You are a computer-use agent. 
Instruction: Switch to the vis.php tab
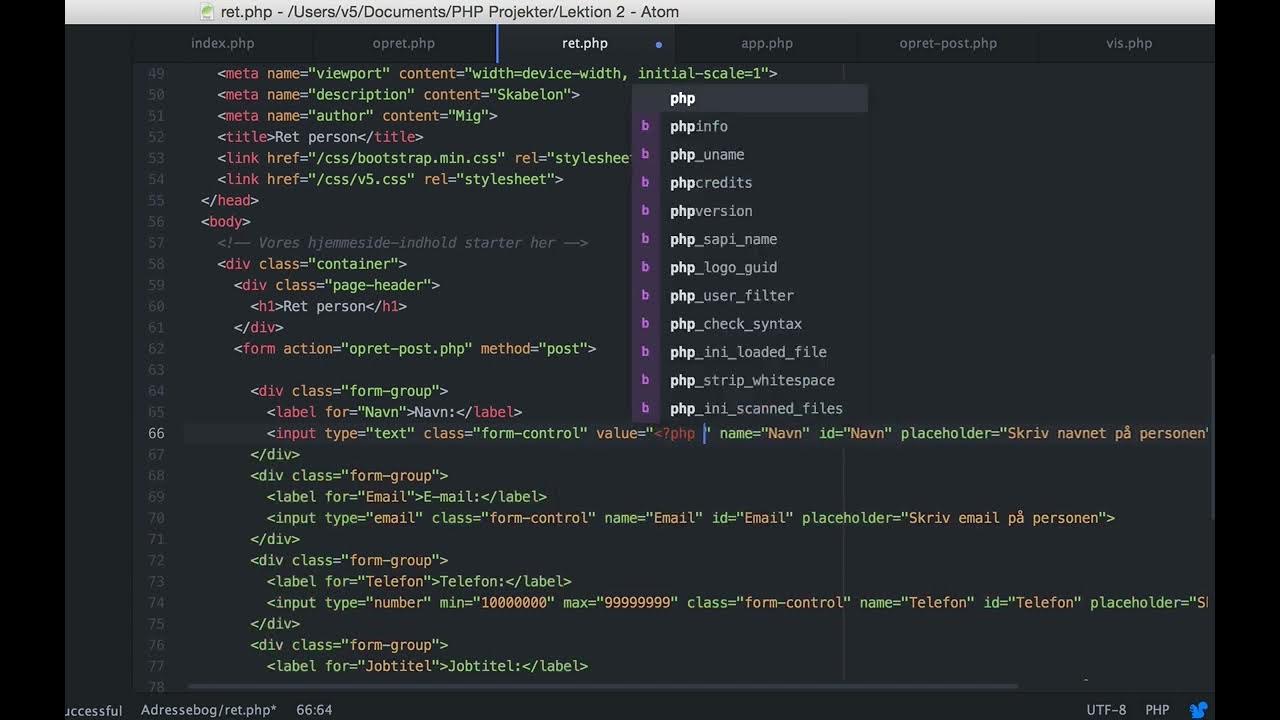(x=1128, y=43)
